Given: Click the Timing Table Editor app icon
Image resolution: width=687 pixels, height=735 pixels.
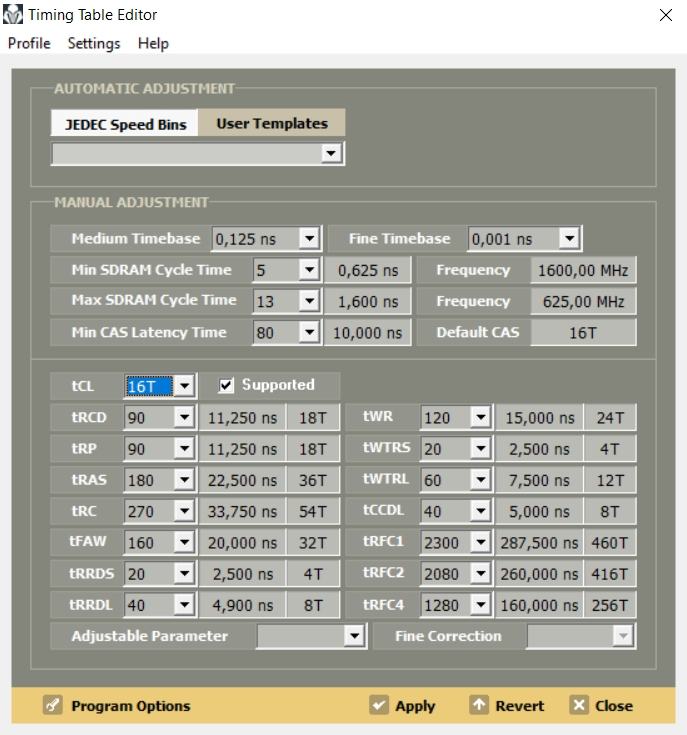Looking at the screenshot, I should pos(13,15).
